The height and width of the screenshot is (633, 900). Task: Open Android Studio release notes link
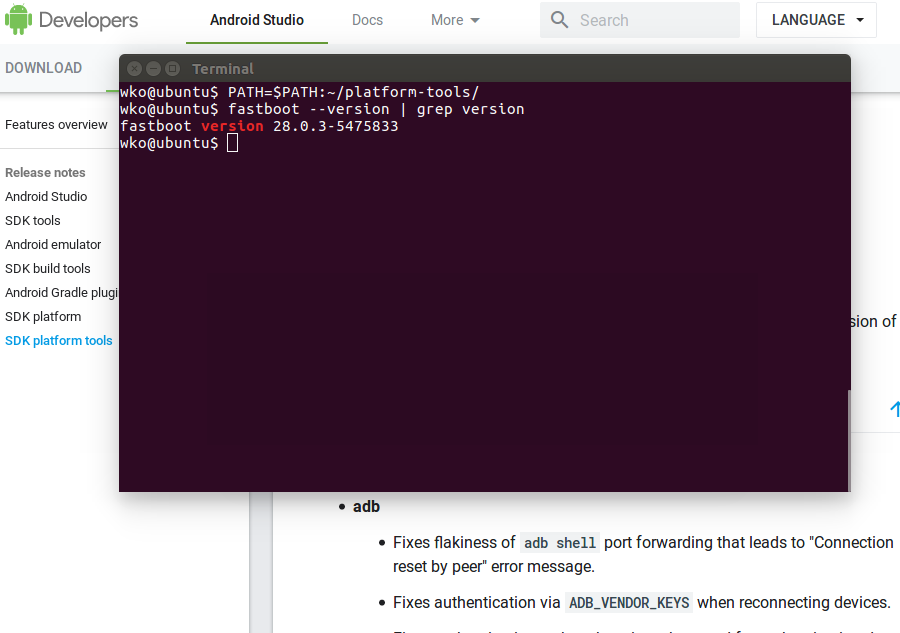click(x=46, y=196)
